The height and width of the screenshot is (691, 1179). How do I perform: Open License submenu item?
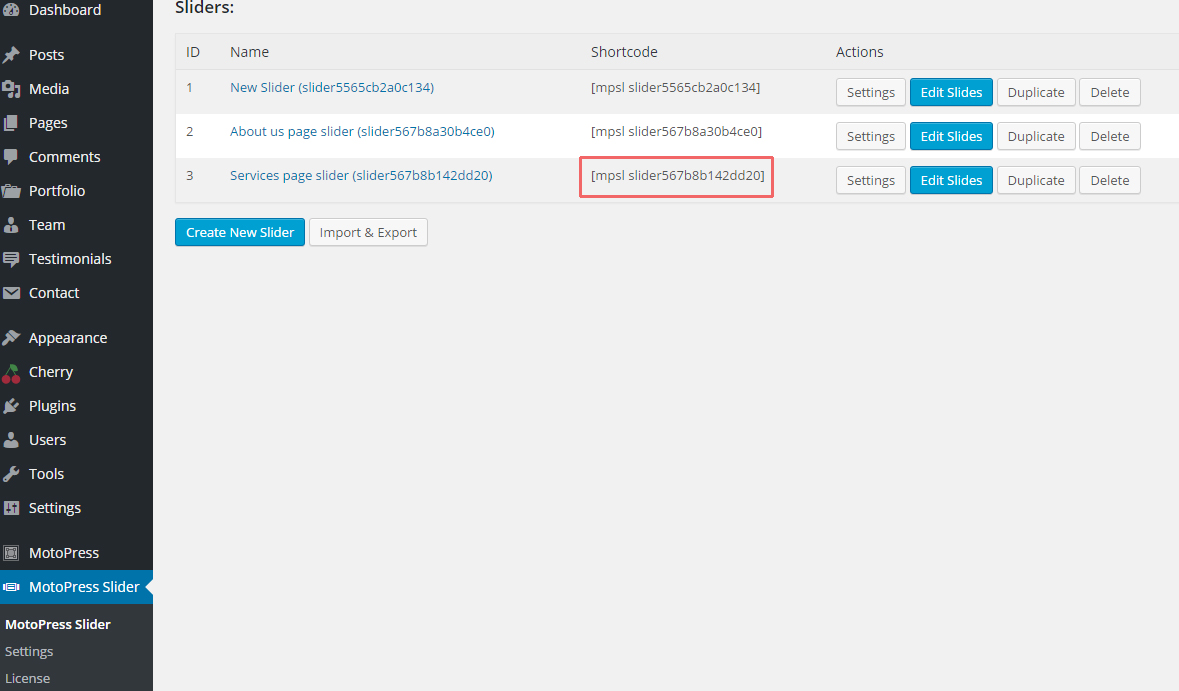pos(28,678)
